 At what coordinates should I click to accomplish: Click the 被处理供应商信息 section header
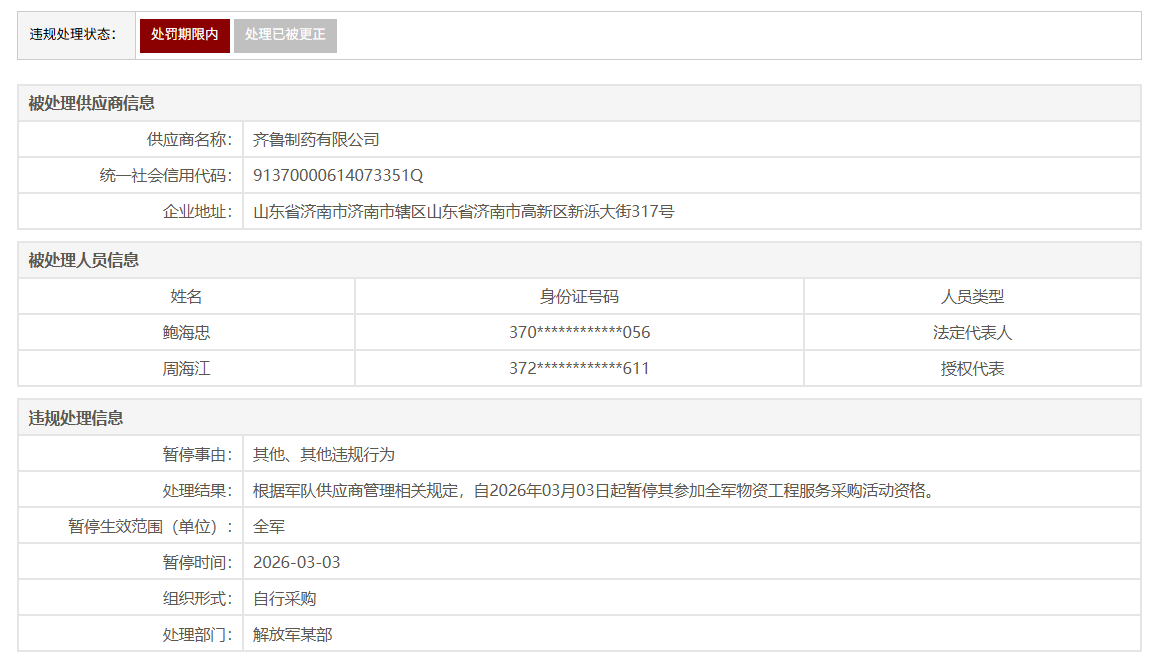point(91,103)
